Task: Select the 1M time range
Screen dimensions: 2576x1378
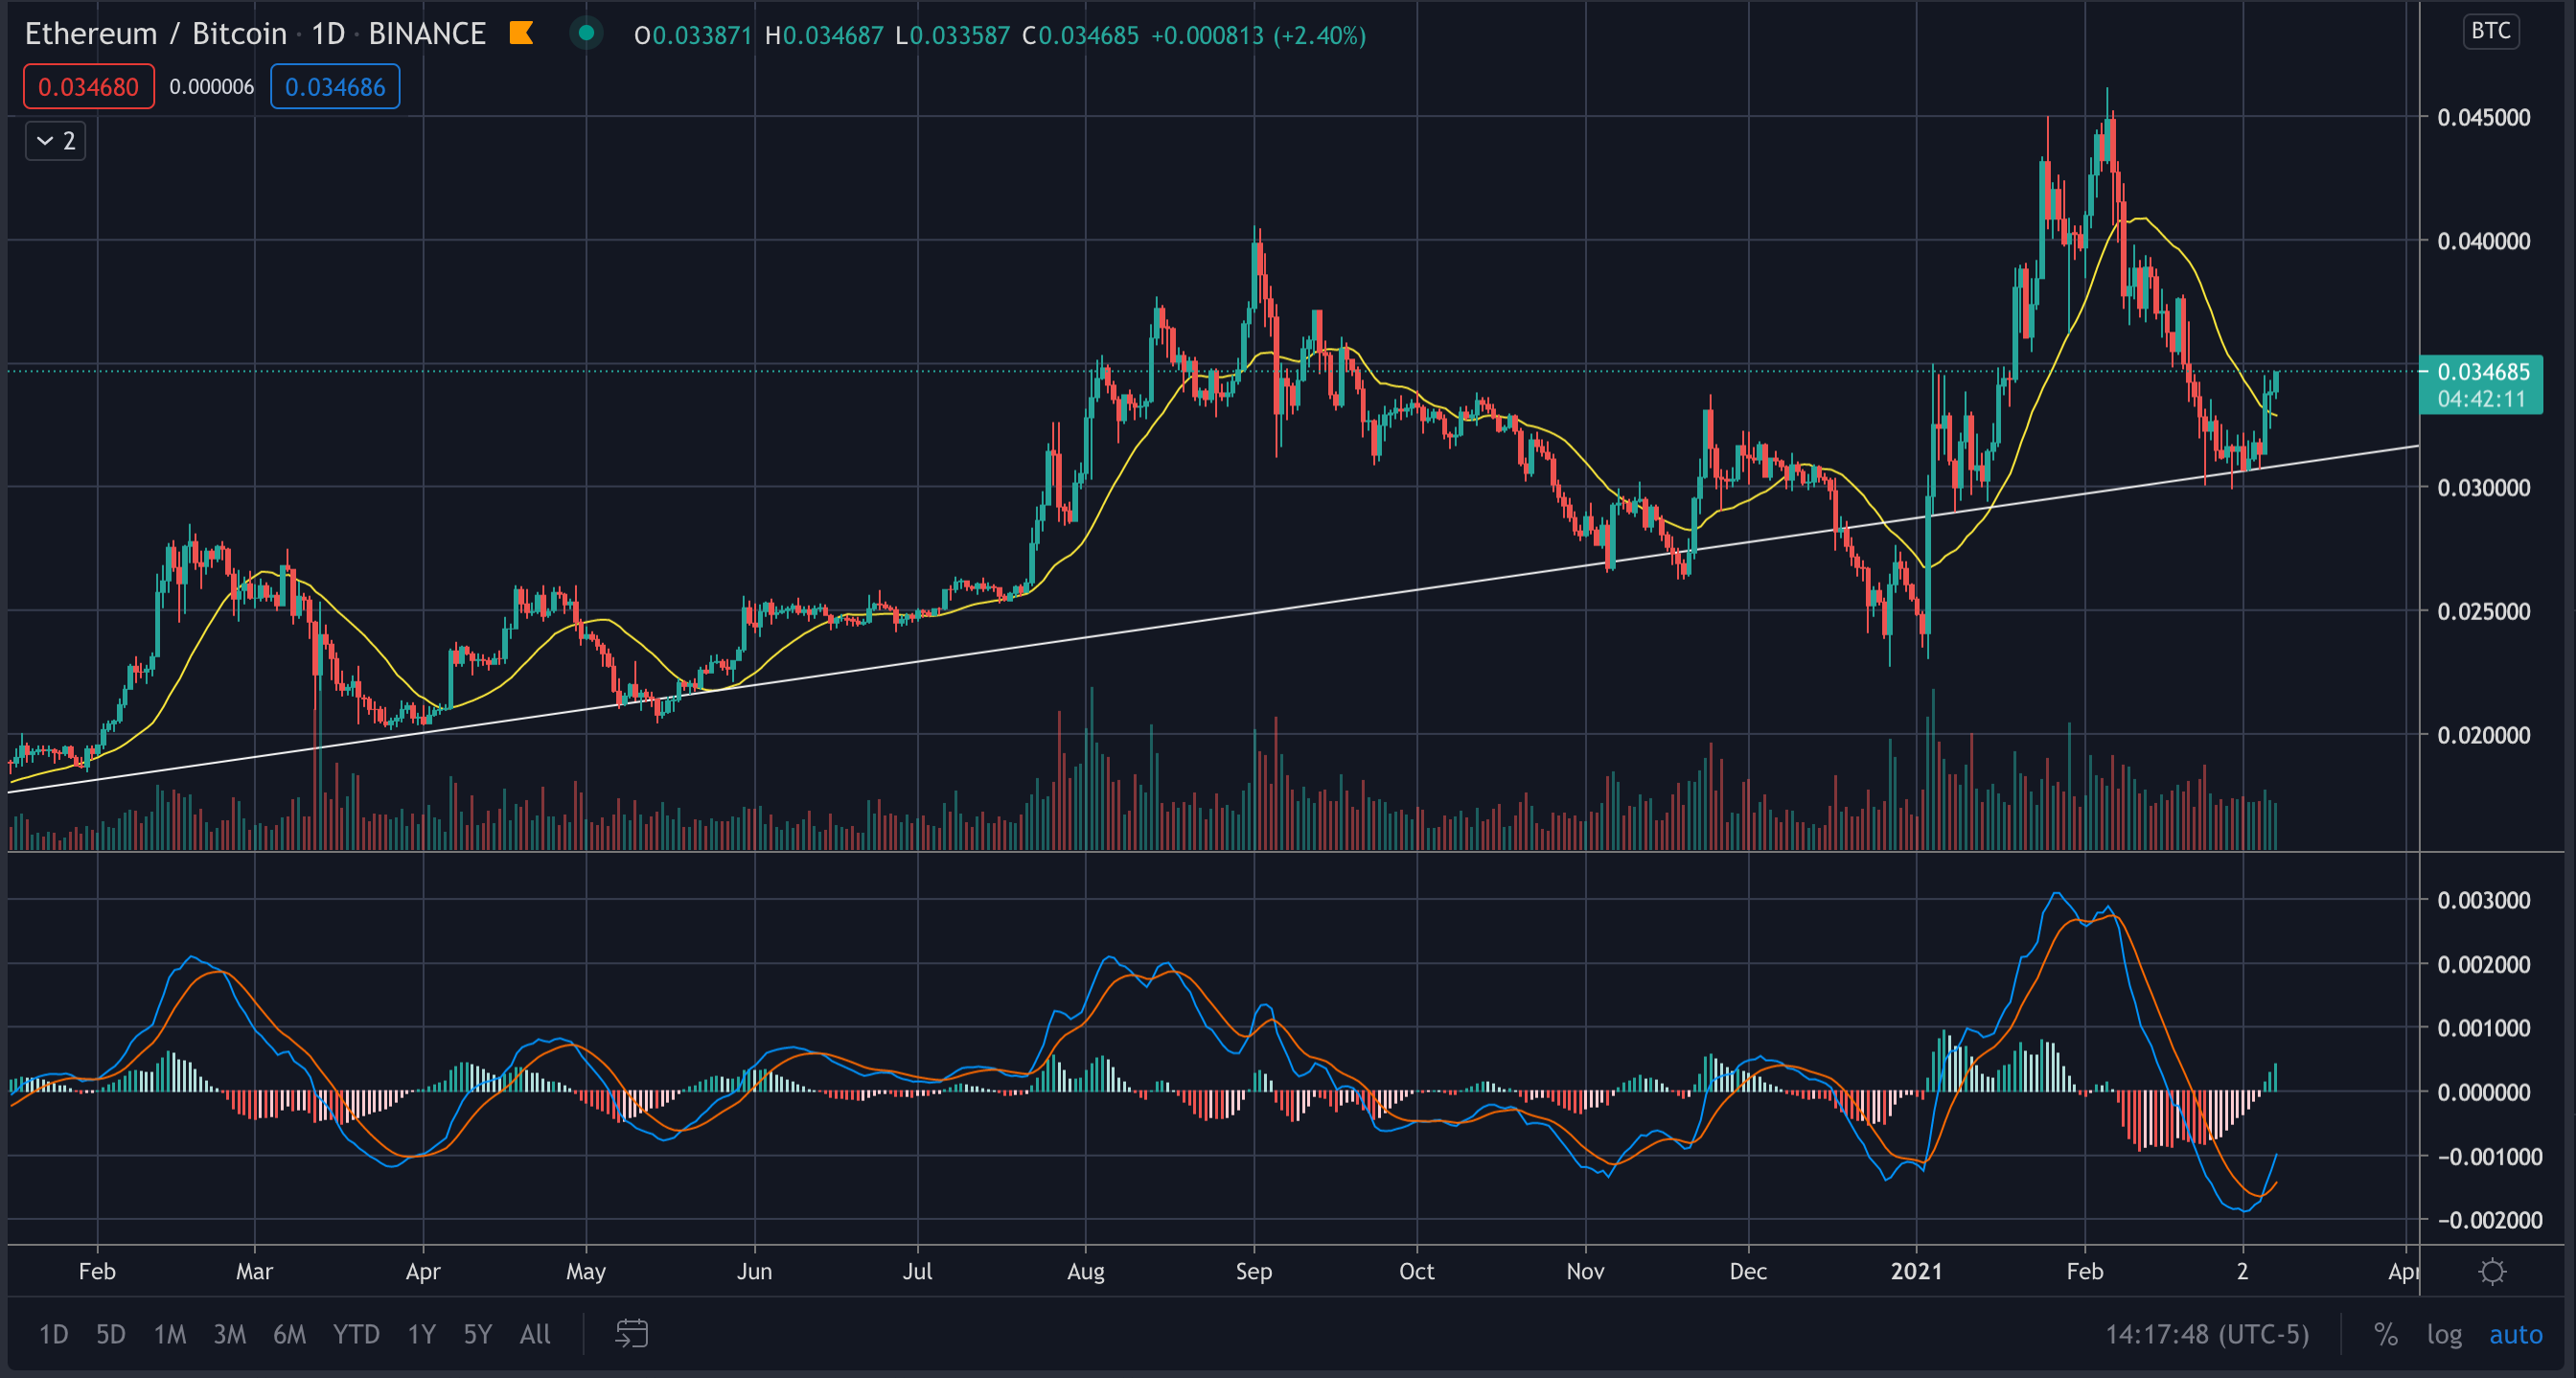Action: (x=170, y=1334)
